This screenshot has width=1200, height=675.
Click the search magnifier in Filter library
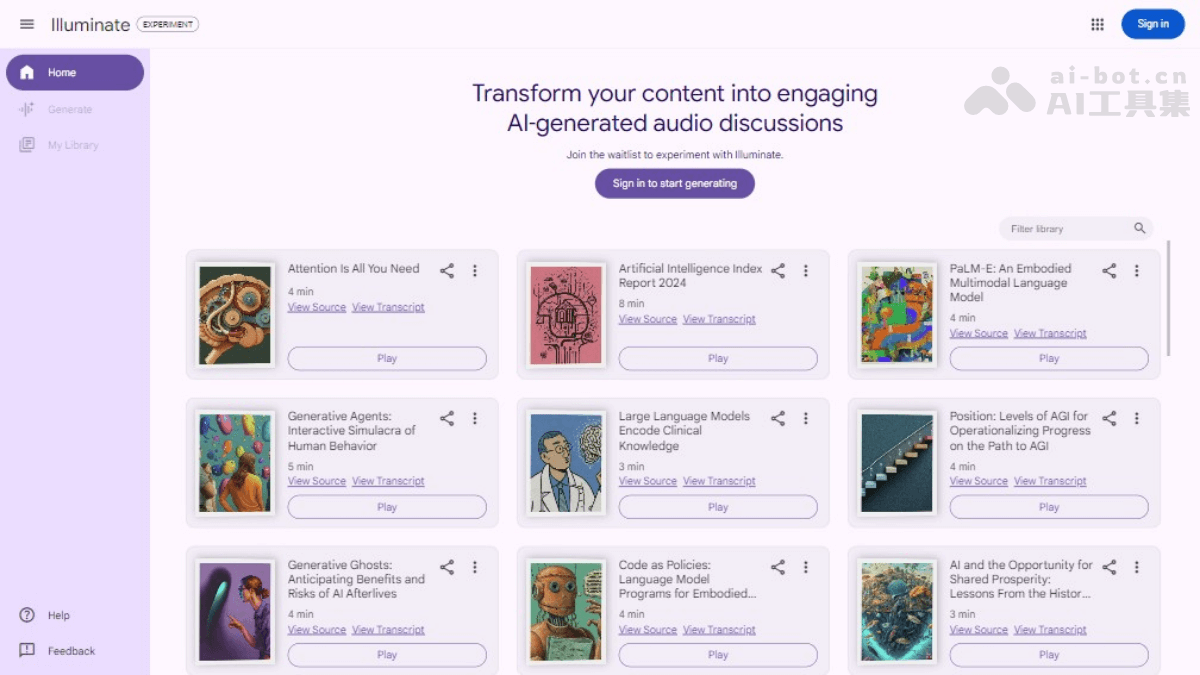click(1139, 229)
